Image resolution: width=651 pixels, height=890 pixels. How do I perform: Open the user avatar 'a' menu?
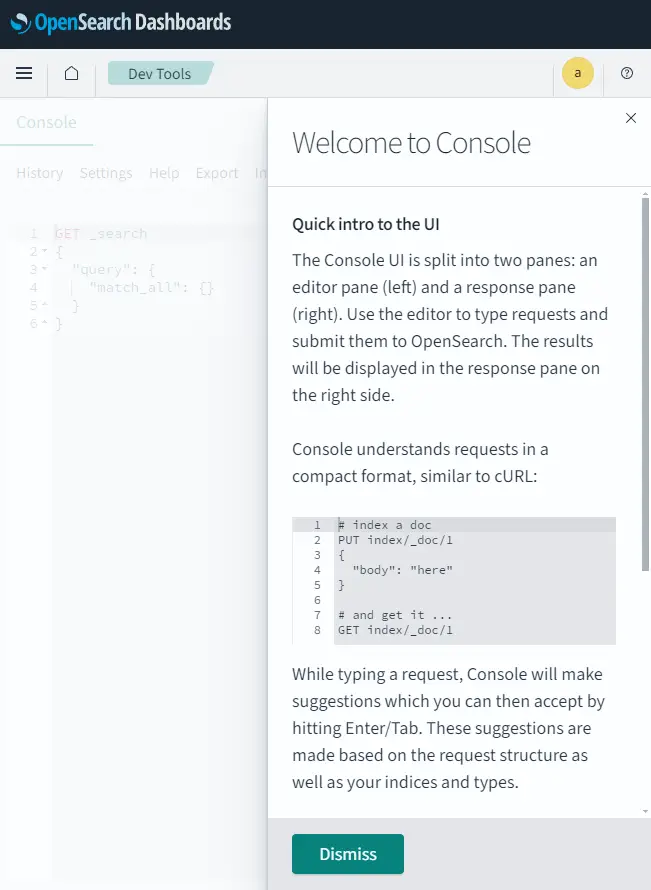click(578, 73)
